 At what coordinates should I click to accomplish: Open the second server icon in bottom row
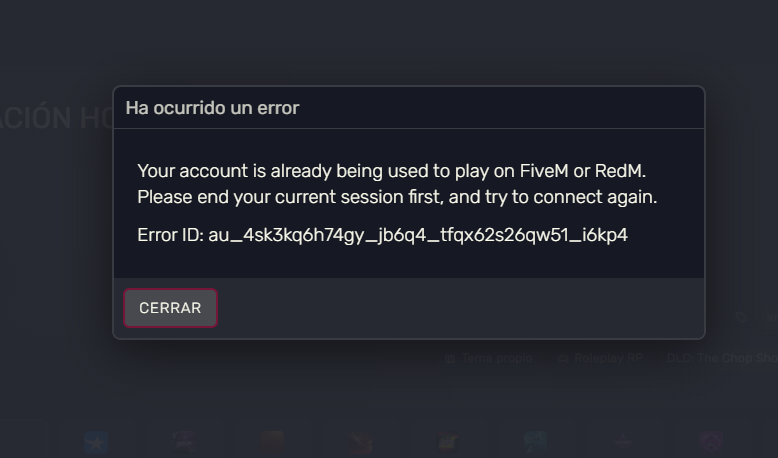tap(184, 442)
